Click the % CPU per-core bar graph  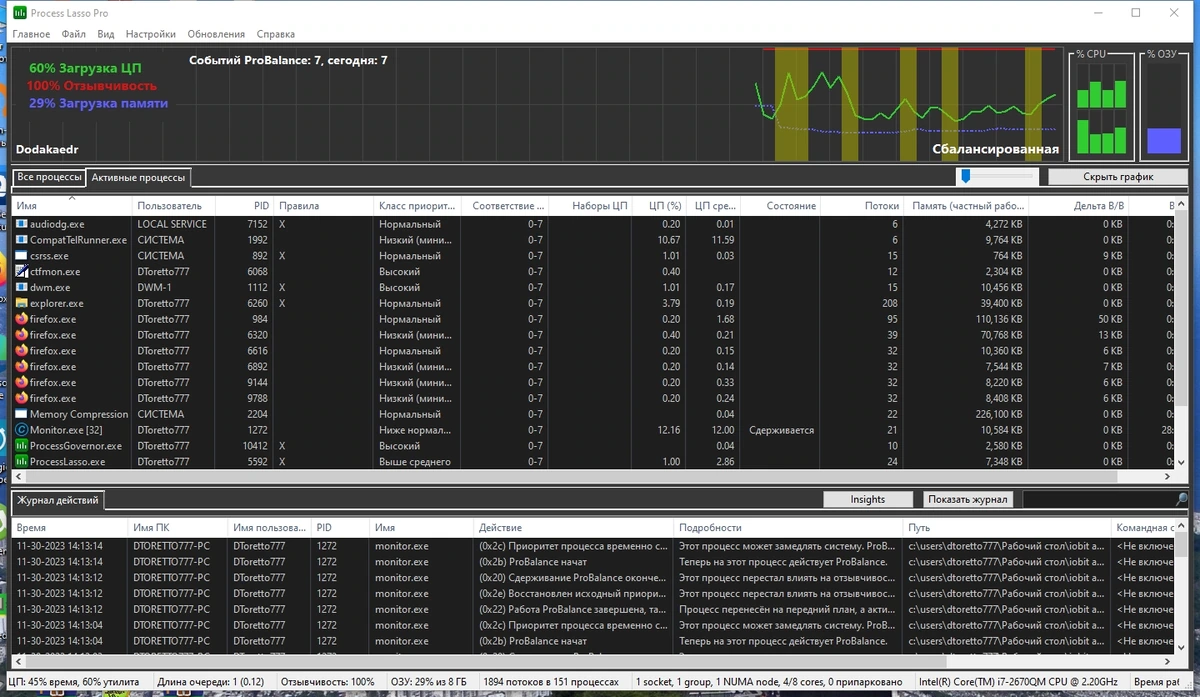[x=1101, y=108]
